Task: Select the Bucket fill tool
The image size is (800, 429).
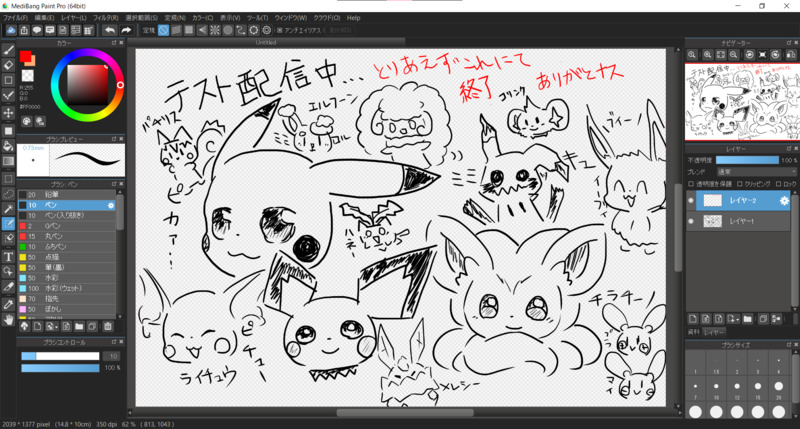Action: (8, 146)
